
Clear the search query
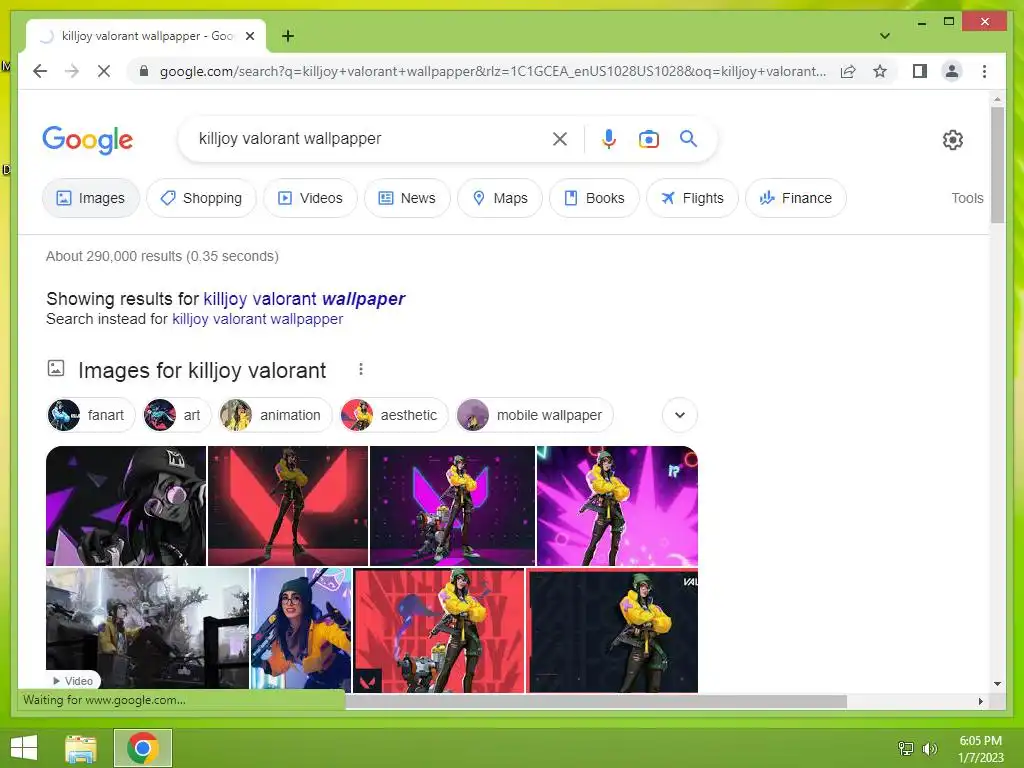[x=560, y=139]
